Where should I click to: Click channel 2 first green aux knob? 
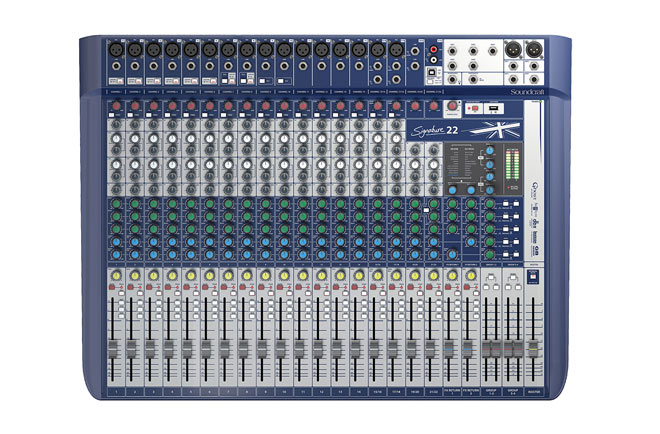pyautogui.click(x=135, y=204)
